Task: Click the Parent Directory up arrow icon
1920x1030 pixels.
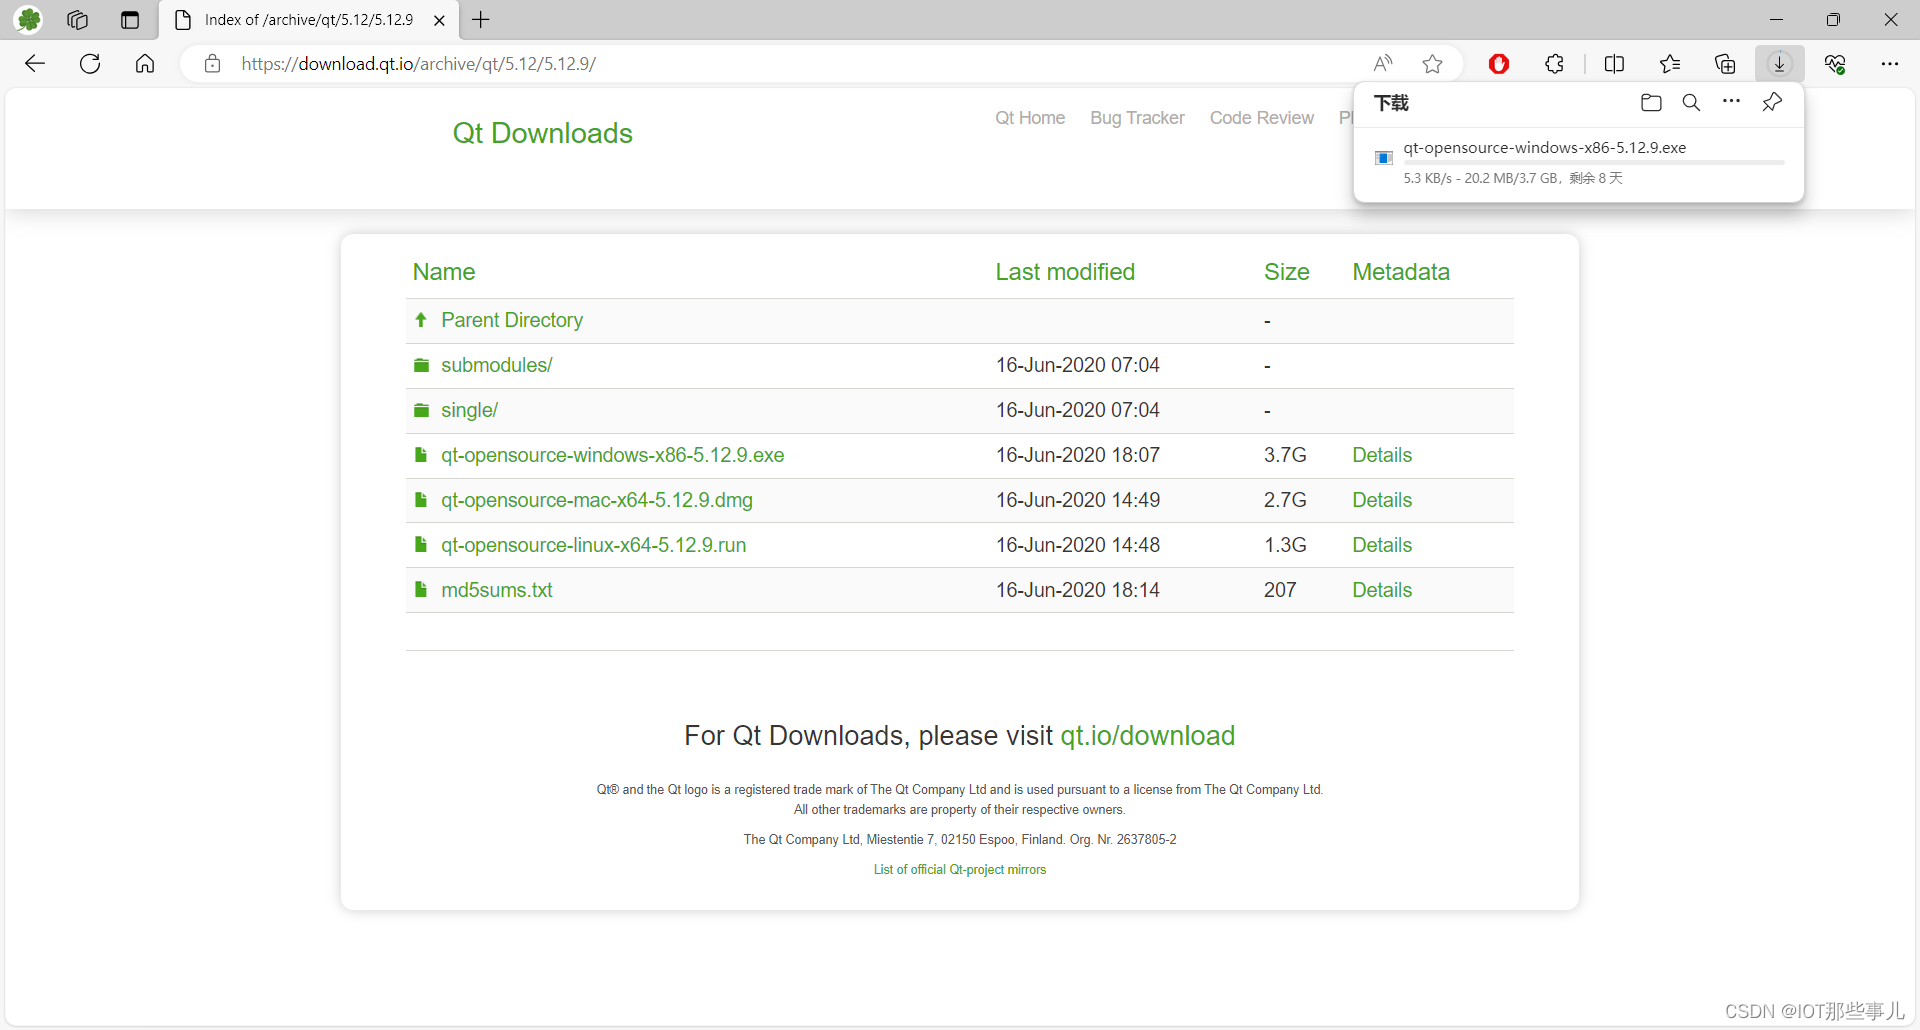Action: click(421, 320)
